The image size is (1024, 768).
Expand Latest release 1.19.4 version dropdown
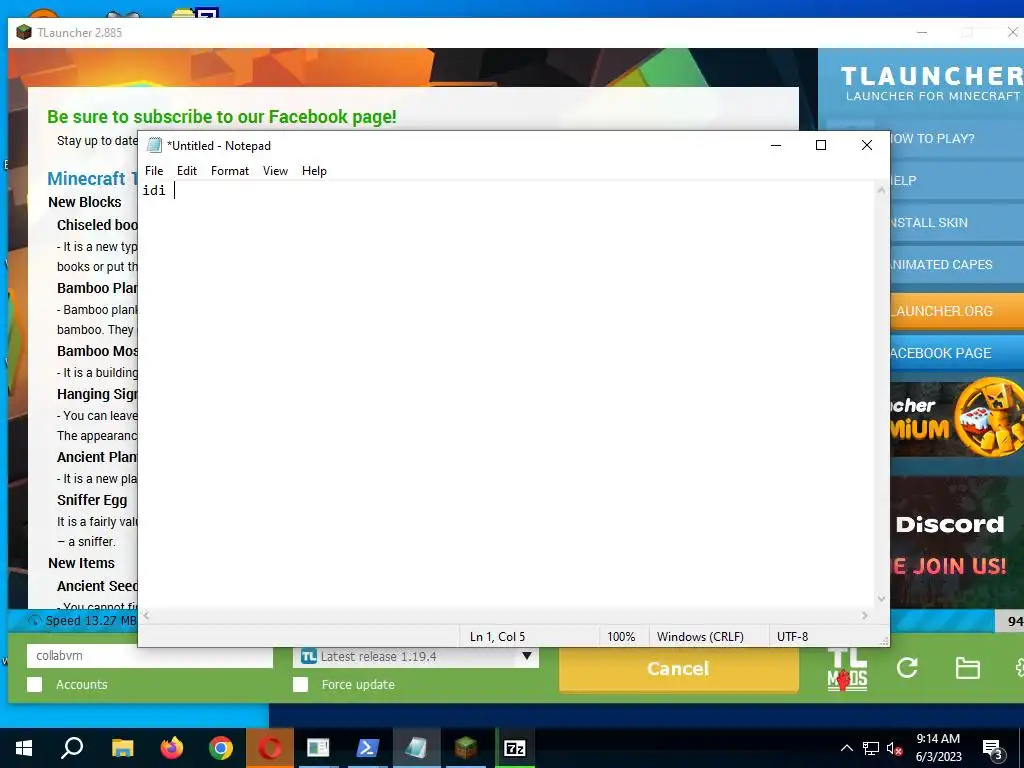[526, 656]
